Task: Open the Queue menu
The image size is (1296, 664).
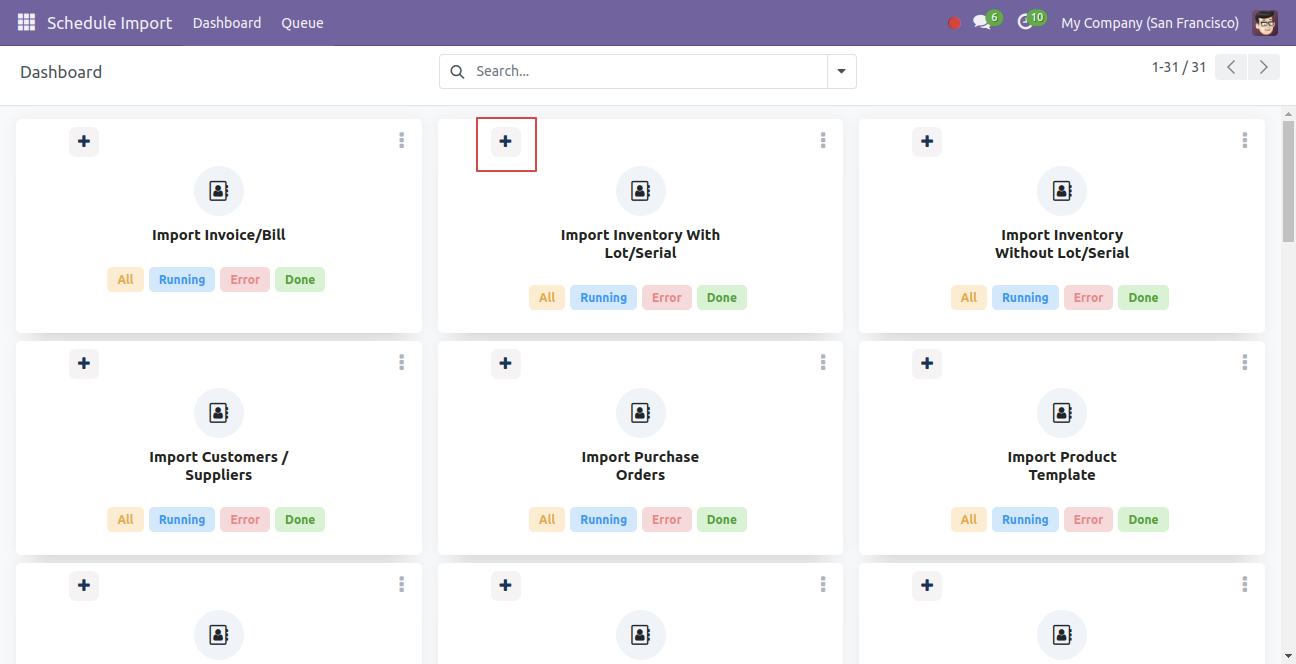Action: click(302, 23)
